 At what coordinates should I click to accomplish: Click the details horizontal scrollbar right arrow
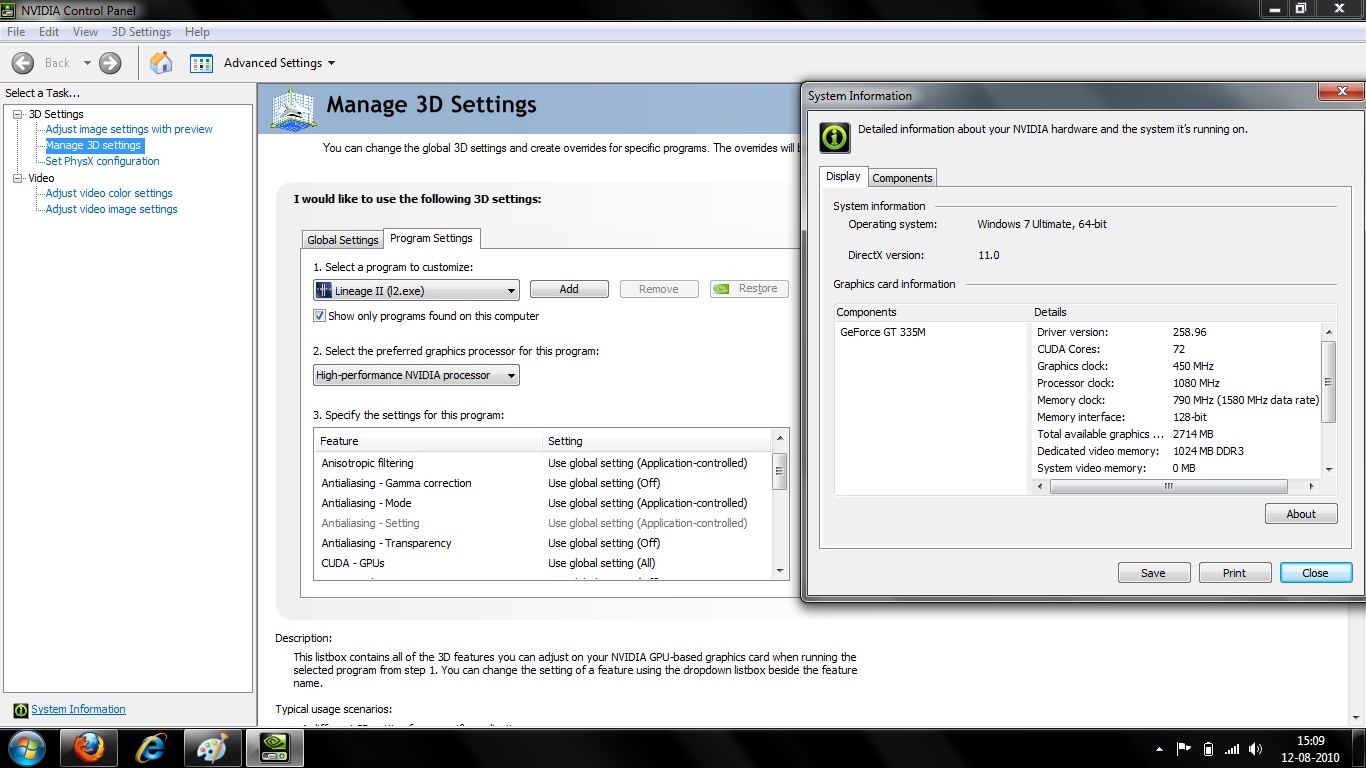click(x=1312, y=487)
